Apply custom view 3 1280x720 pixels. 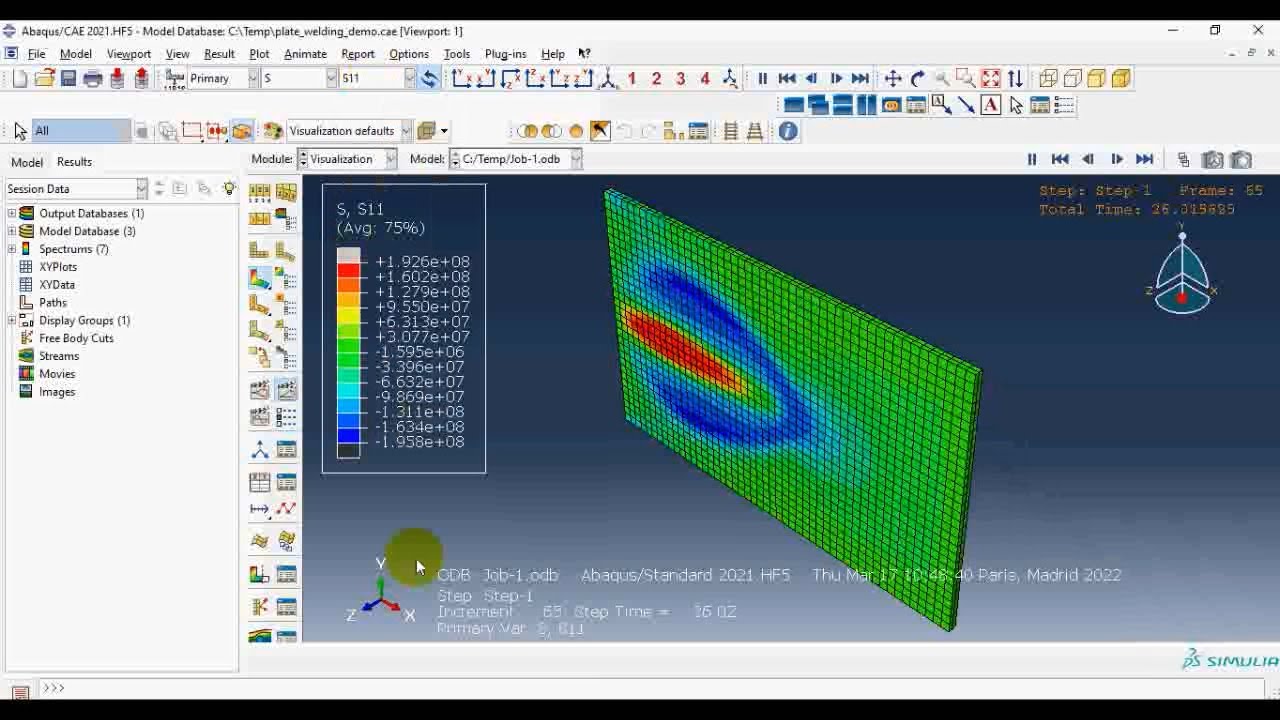[680, 78]
